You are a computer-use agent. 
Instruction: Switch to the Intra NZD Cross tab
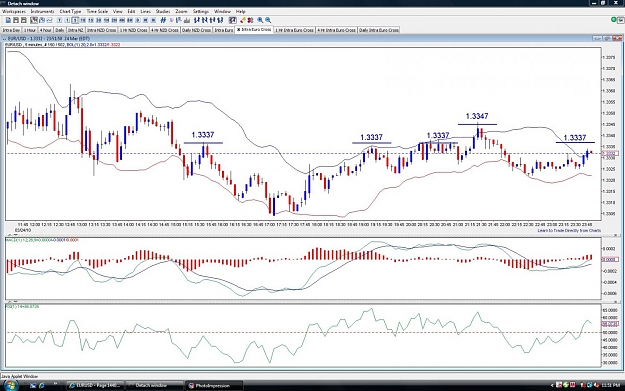102,30
